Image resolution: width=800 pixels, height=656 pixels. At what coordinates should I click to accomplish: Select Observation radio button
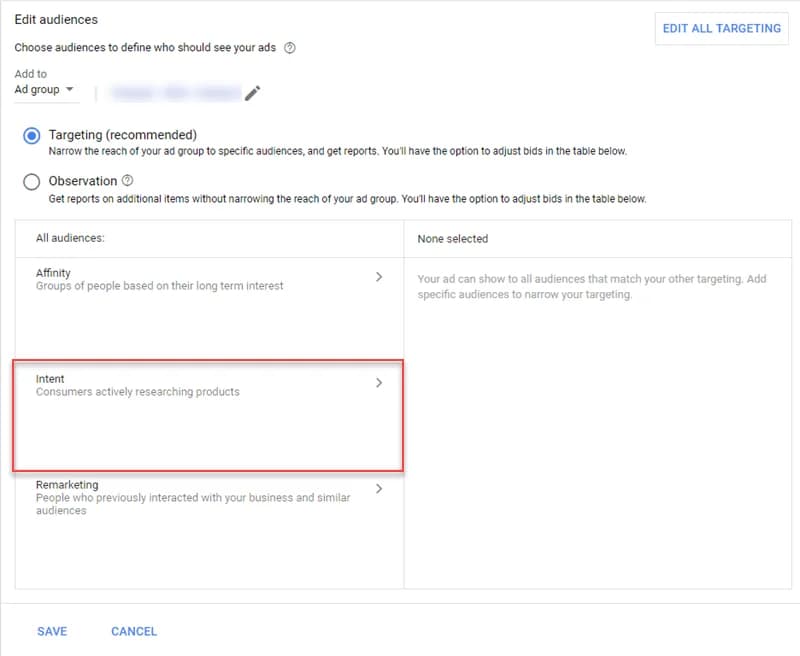pyautogui.click(x=32, y=182)
